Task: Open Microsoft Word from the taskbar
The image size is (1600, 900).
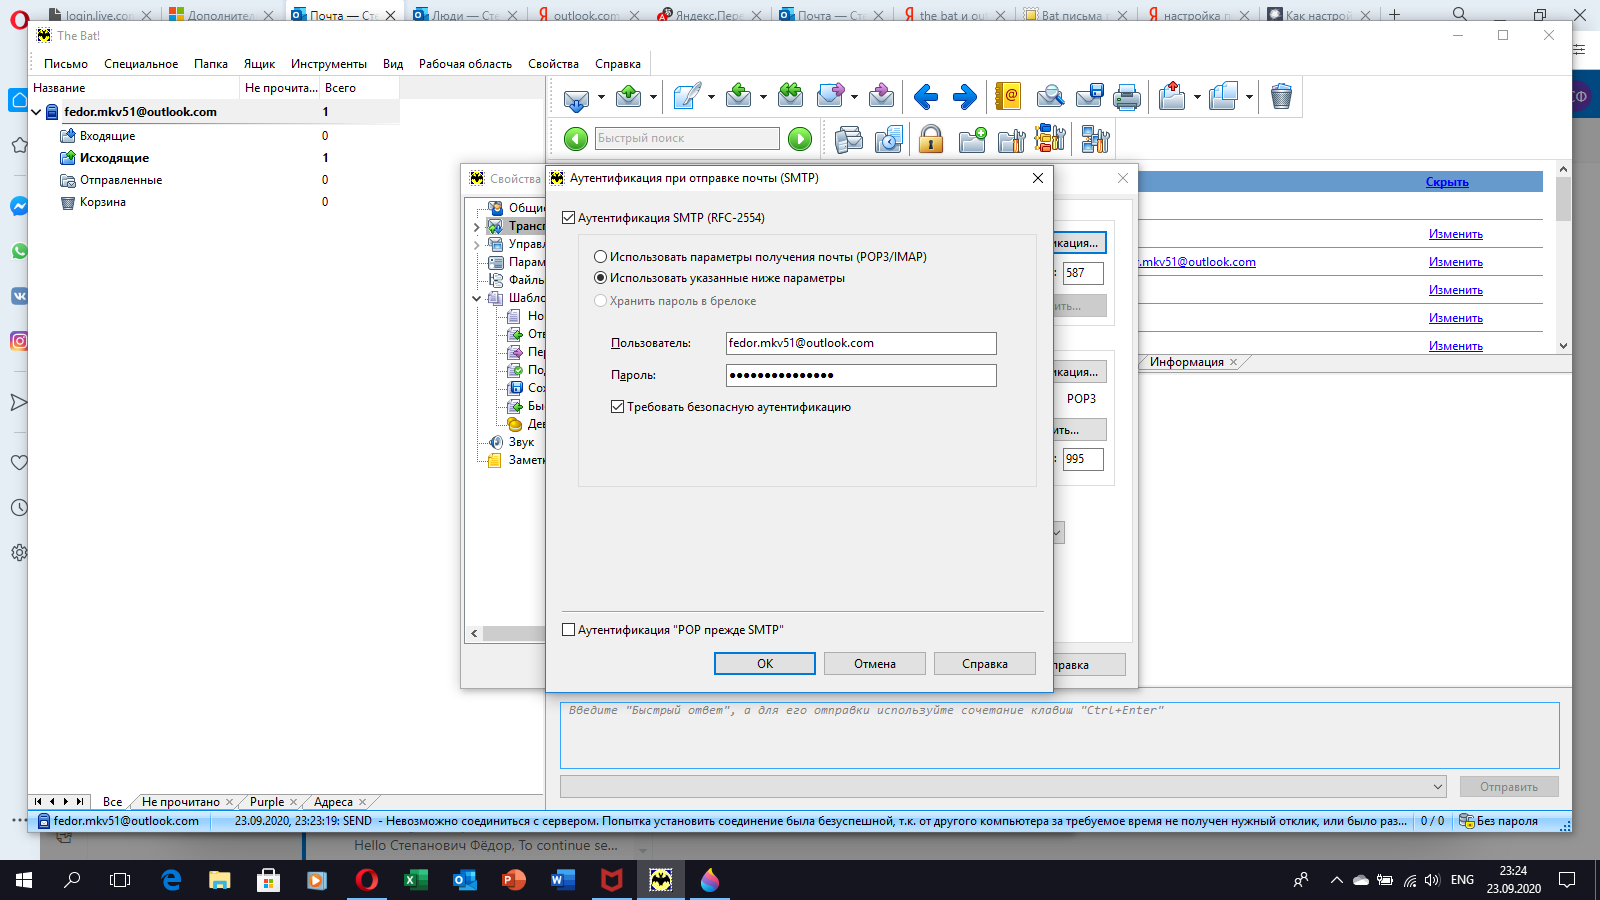Action: coord(562,880)
